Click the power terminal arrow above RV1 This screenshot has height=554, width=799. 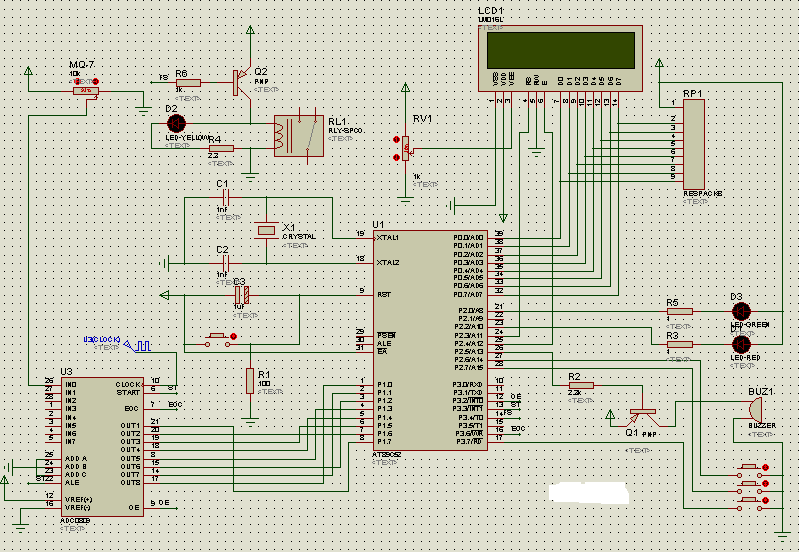point(406,88)
